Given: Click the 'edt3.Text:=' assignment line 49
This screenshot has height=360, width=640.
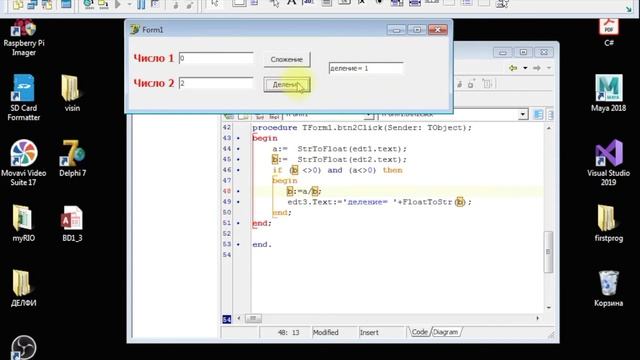Looking at the screenshot, I should (379, 202).
